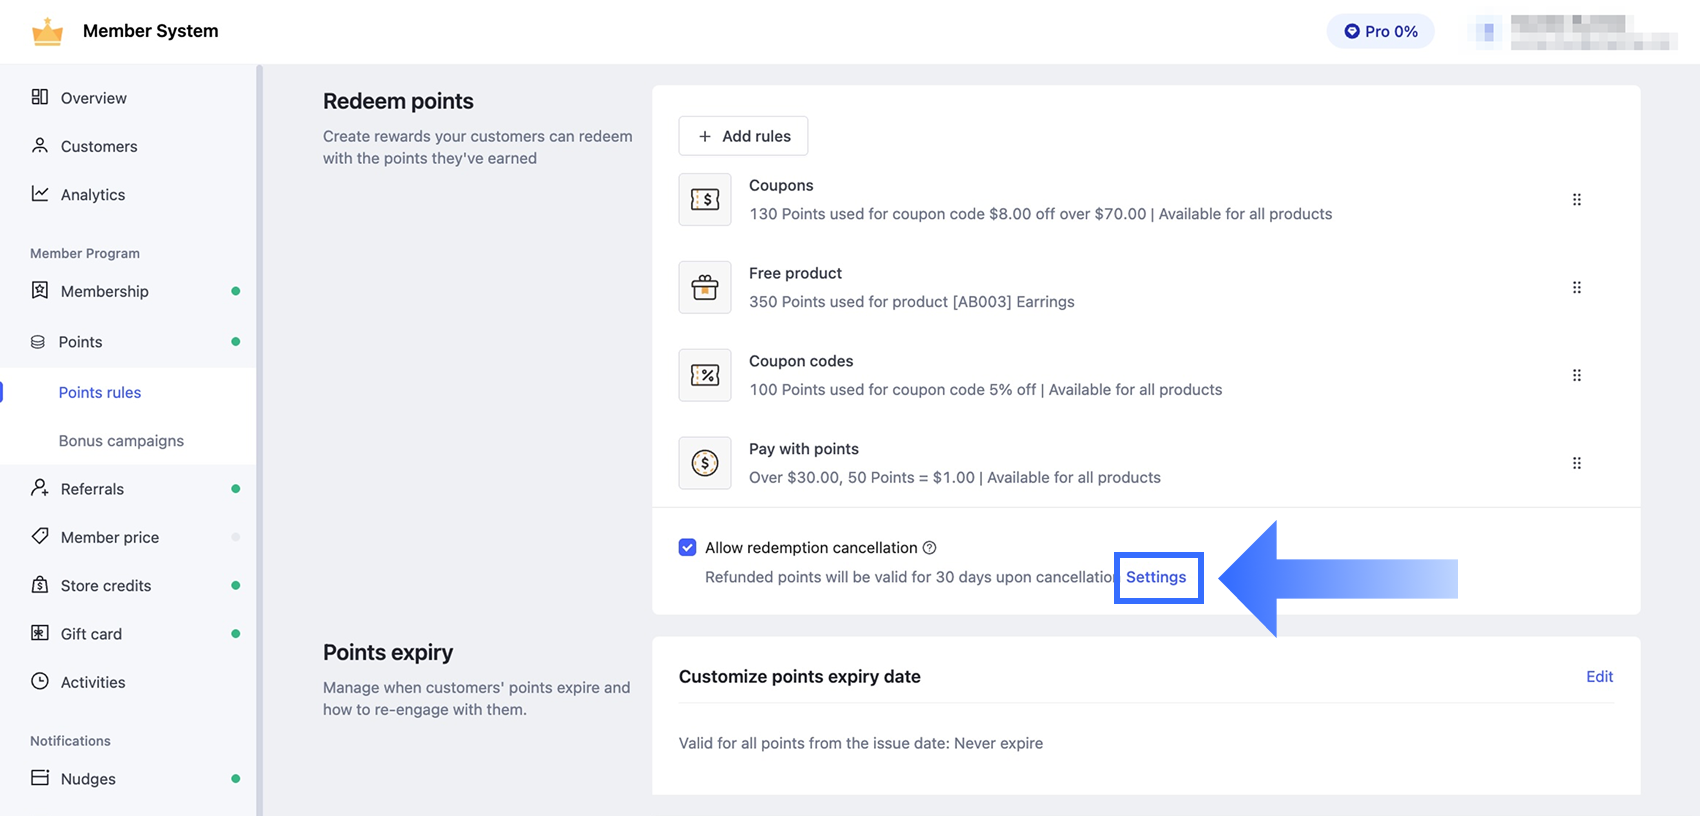Image resolution: width=1700 pixels, height=816 pixels.
Task: Click the Add rules button
Action: click(x=743, y=136)
